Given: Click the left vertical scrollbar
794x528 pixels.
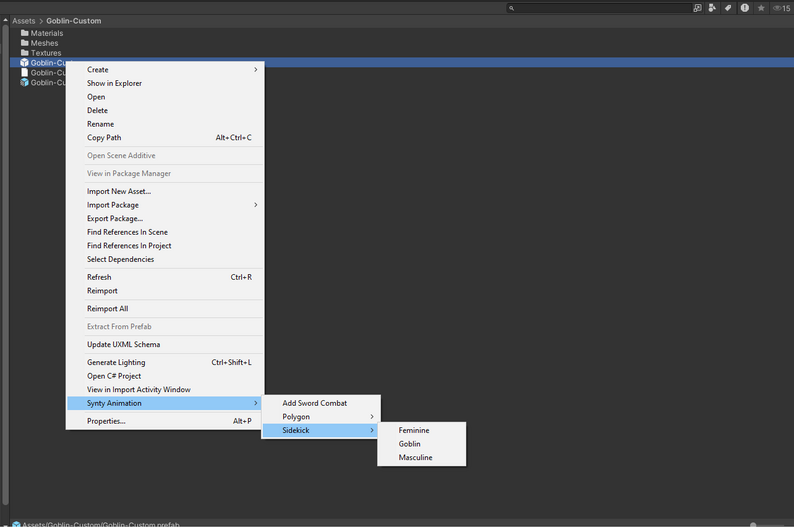Looking at the screenshot, I should tap(6, 265).
